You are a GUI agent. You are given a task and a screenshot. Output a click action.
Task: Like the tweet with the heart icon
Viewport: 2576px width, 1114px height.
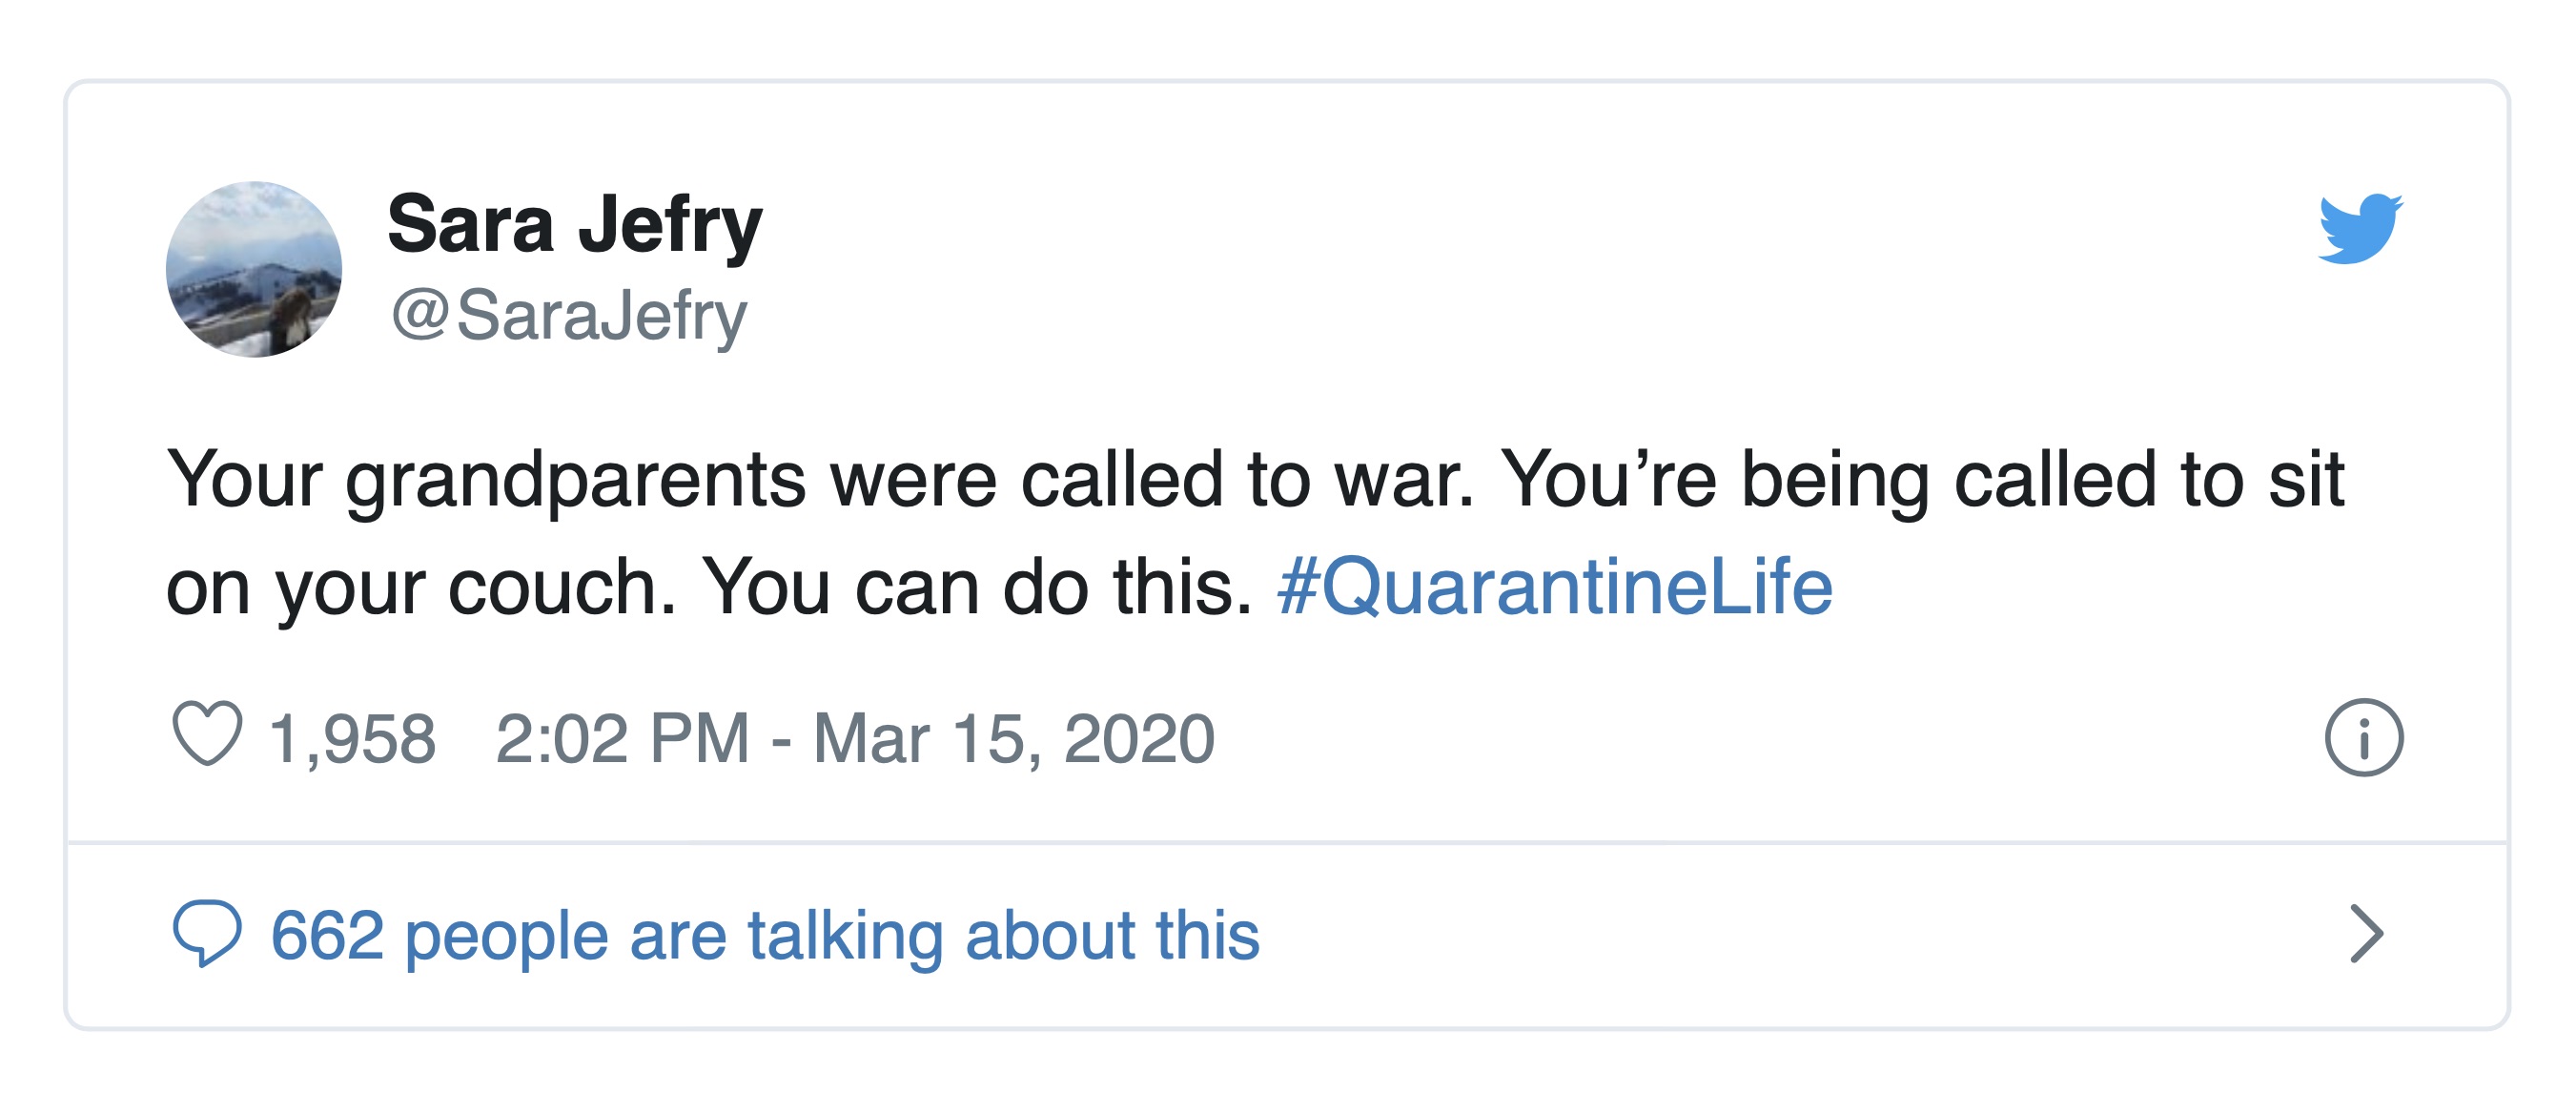[x=207, y=735]
